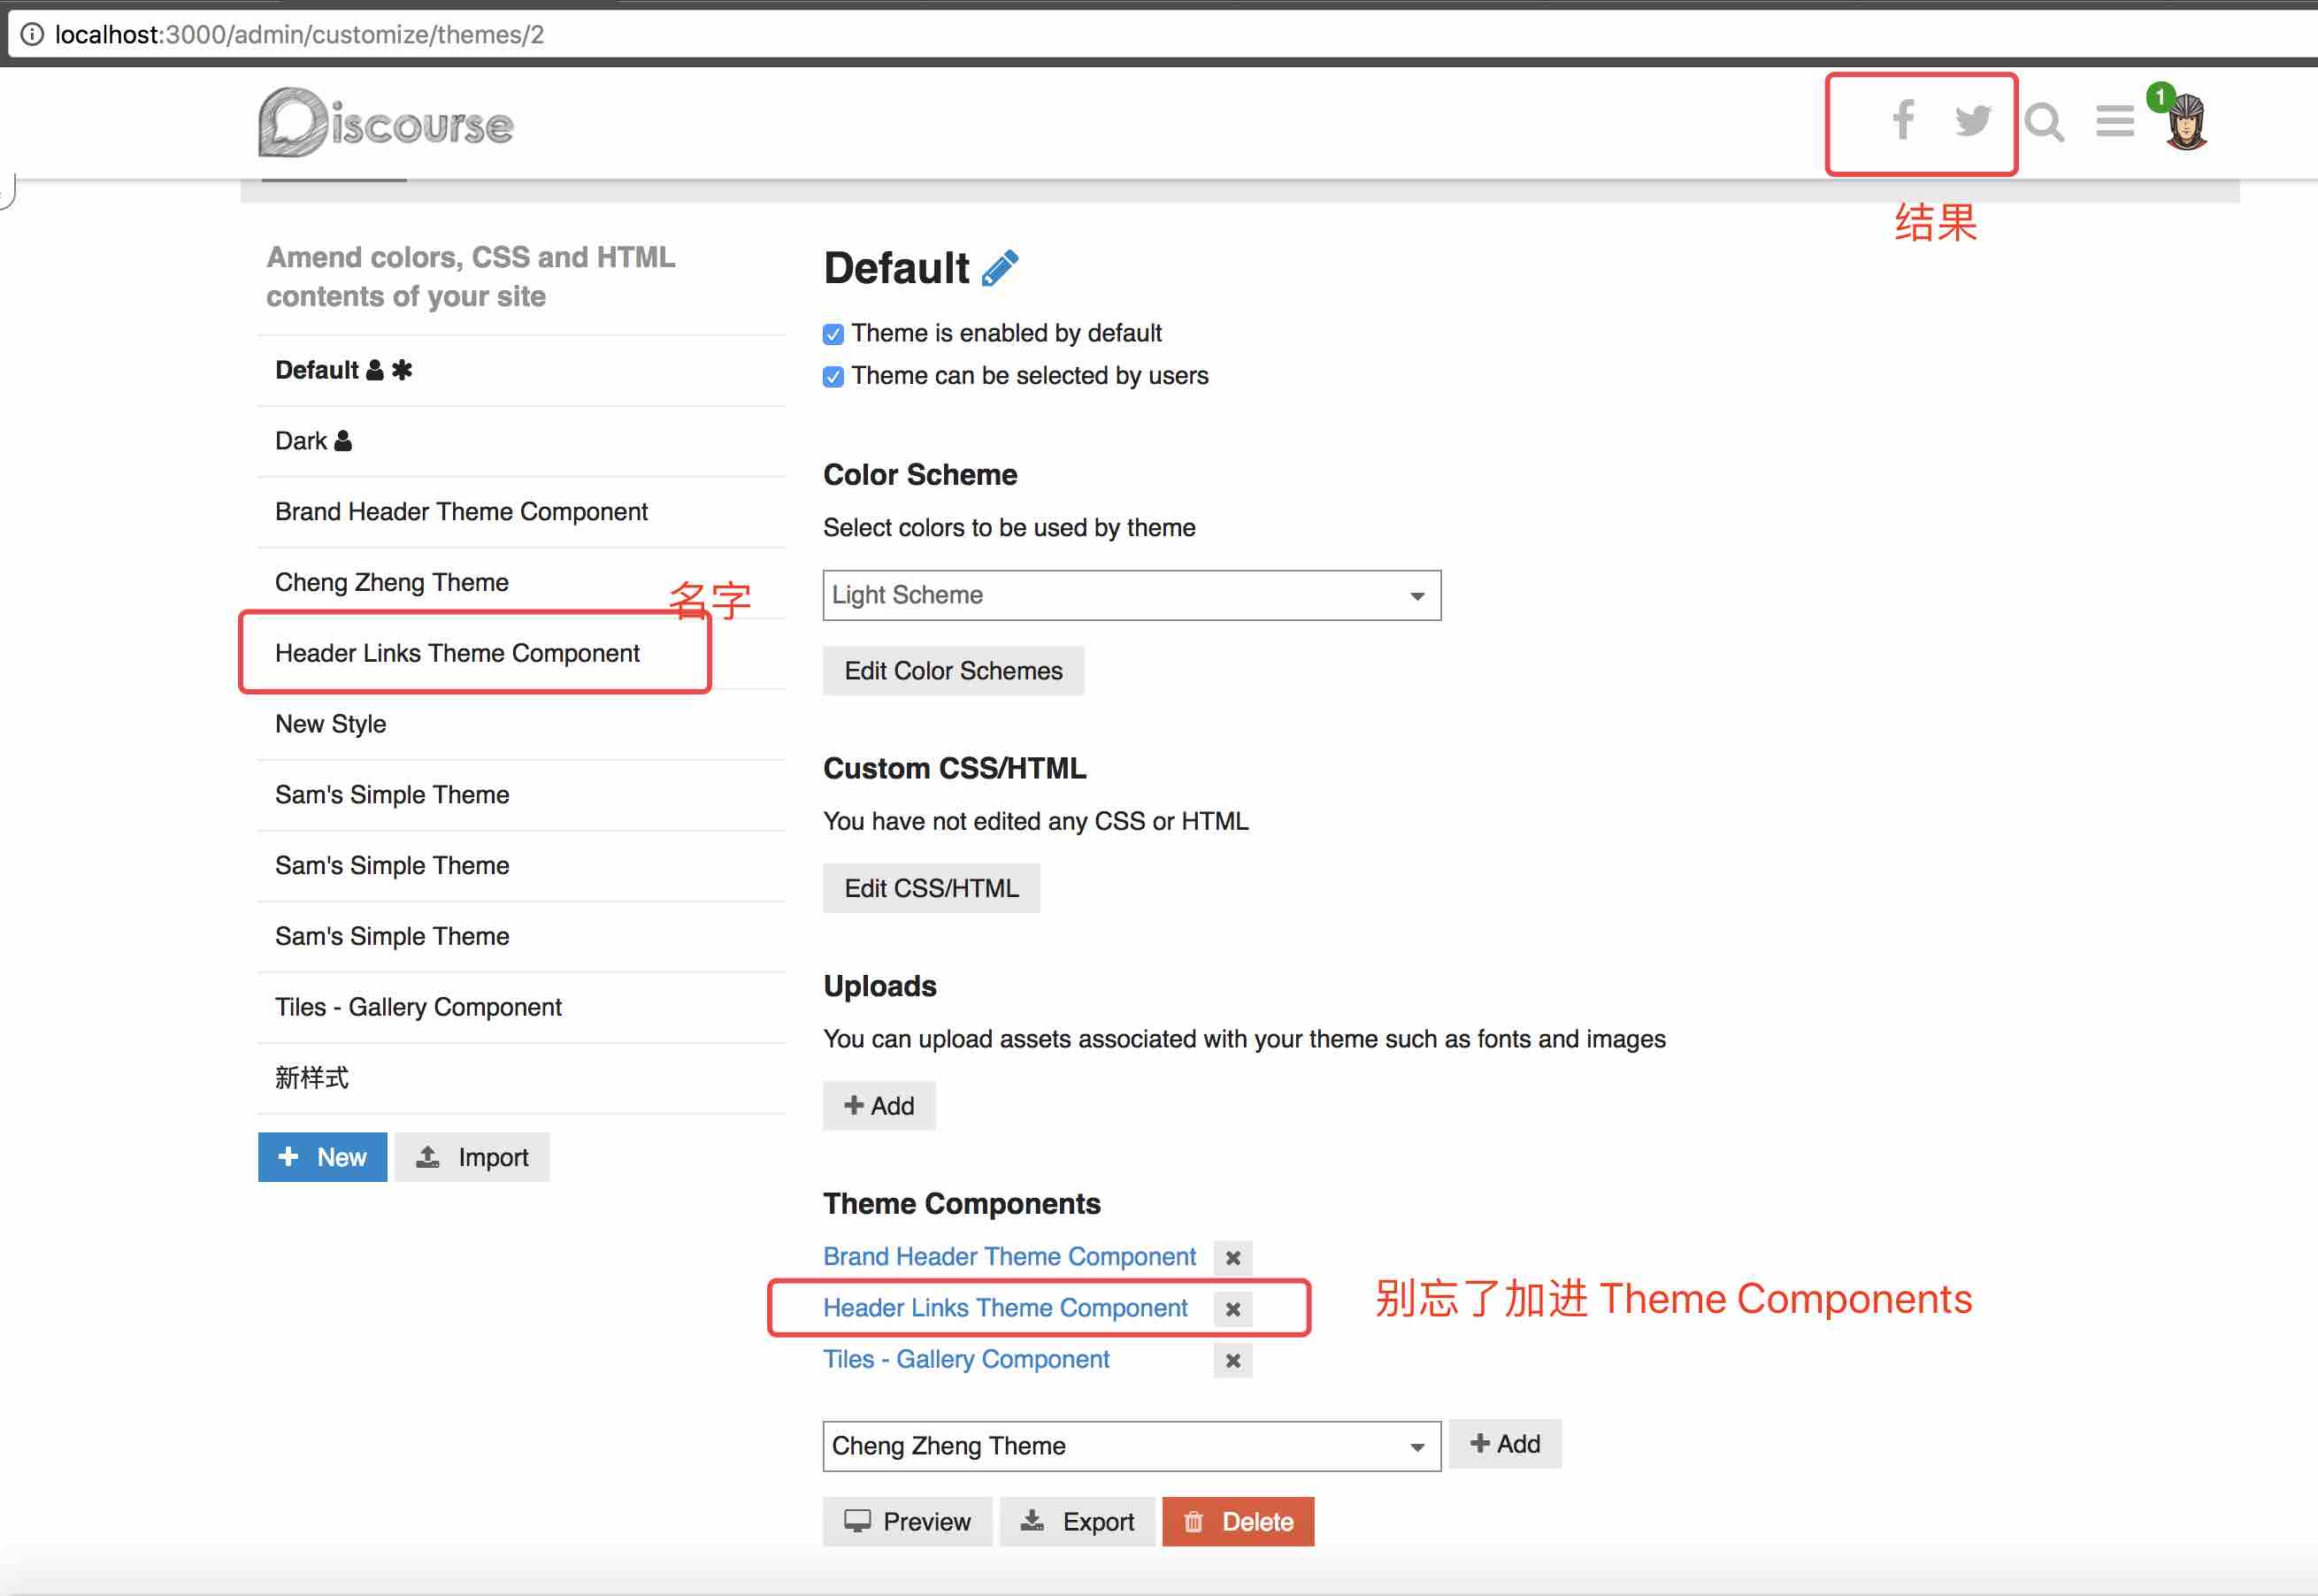This screenshot has width=2318, height=1596.
Task: Toggle Theme can be selected by users
Action: click(833, 377)
